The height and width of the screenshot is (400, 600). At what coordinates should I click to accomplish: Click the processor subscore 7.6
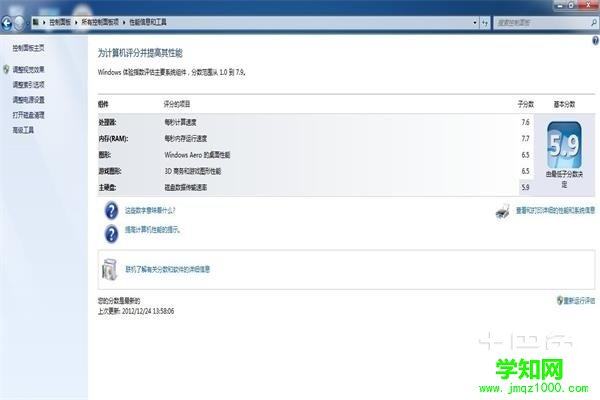525,122
